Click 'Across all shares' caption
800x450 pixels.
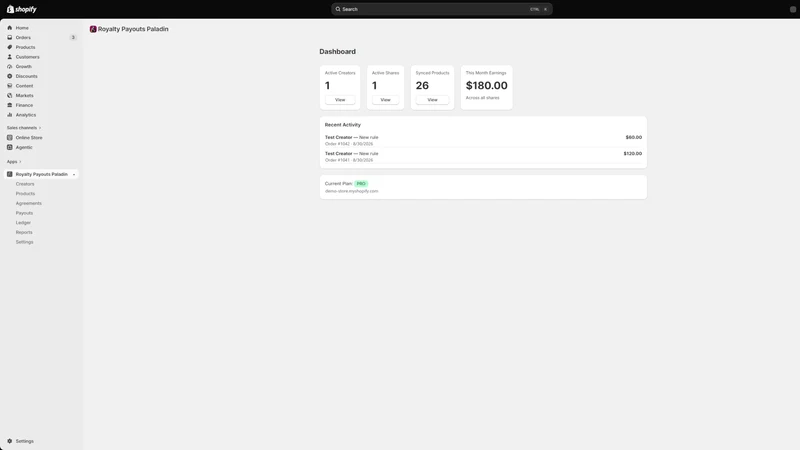click(483, 98)
